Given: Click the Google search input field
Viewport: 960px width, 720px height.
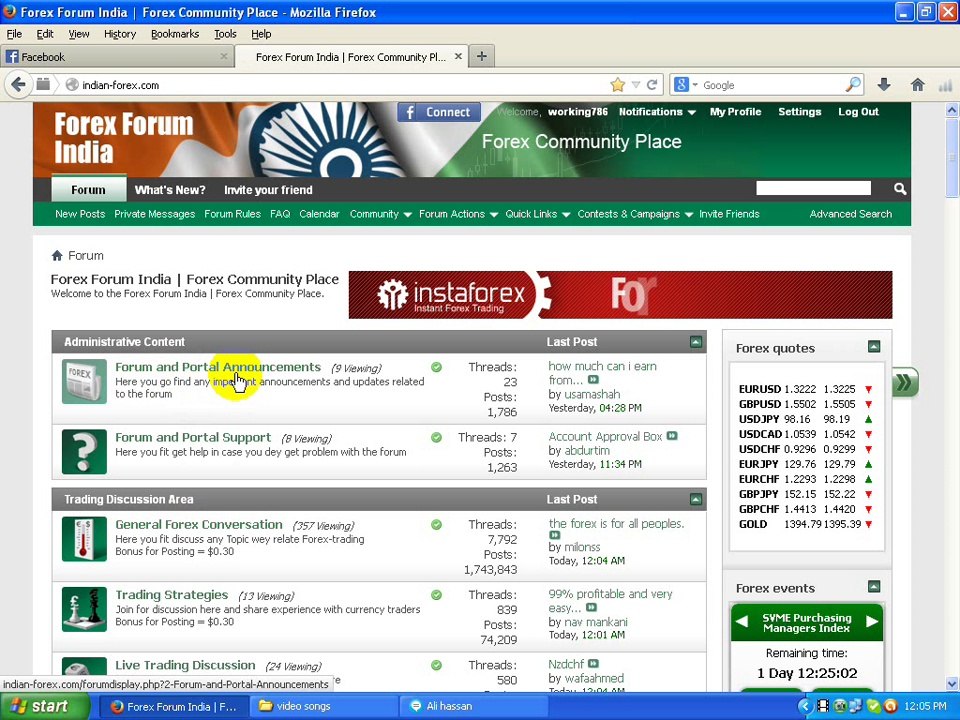Looking at the screenshot, I should tap(773, 85).
